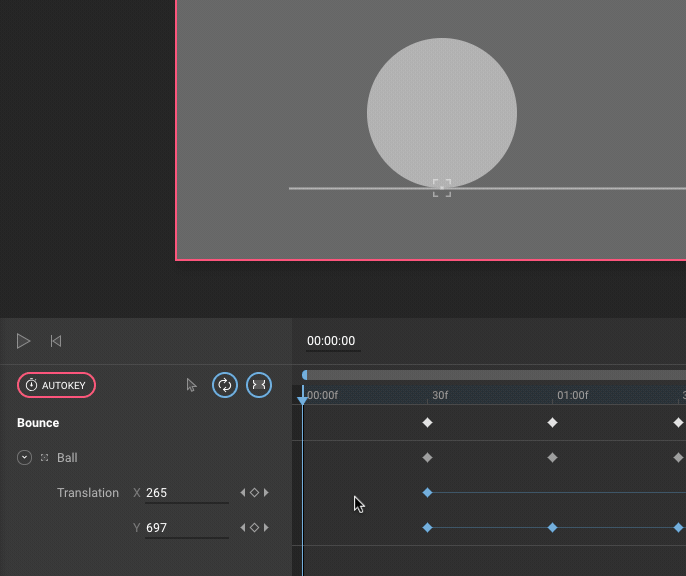Viewport: 686px width, 576px height.
Task: Go to next keyframe for Translation X
Action: [266, 493]
